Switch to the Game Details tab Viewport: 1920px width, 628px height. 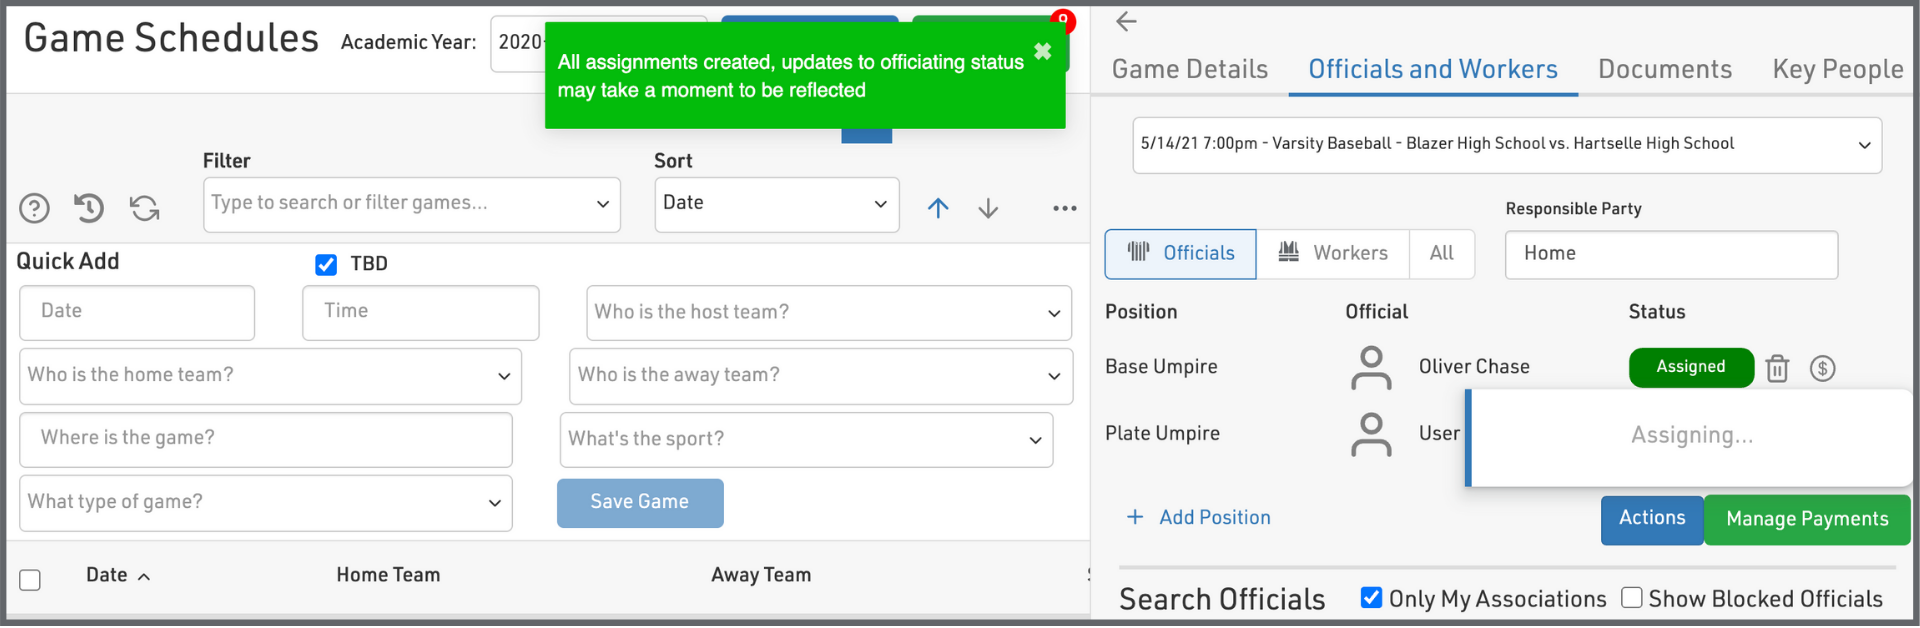tap(1189, 69)
